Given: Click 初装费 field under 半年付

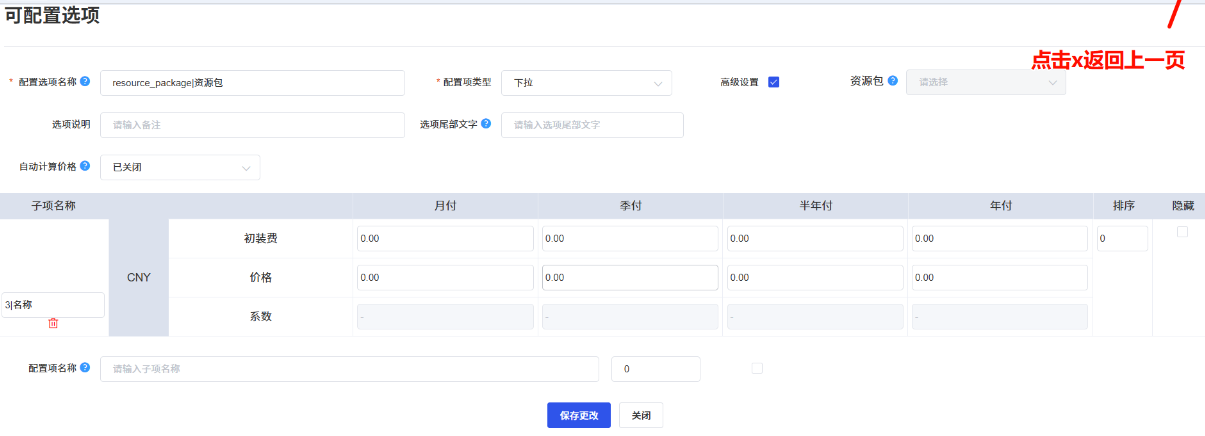Looking at the screenshot, I should [815, 239].
